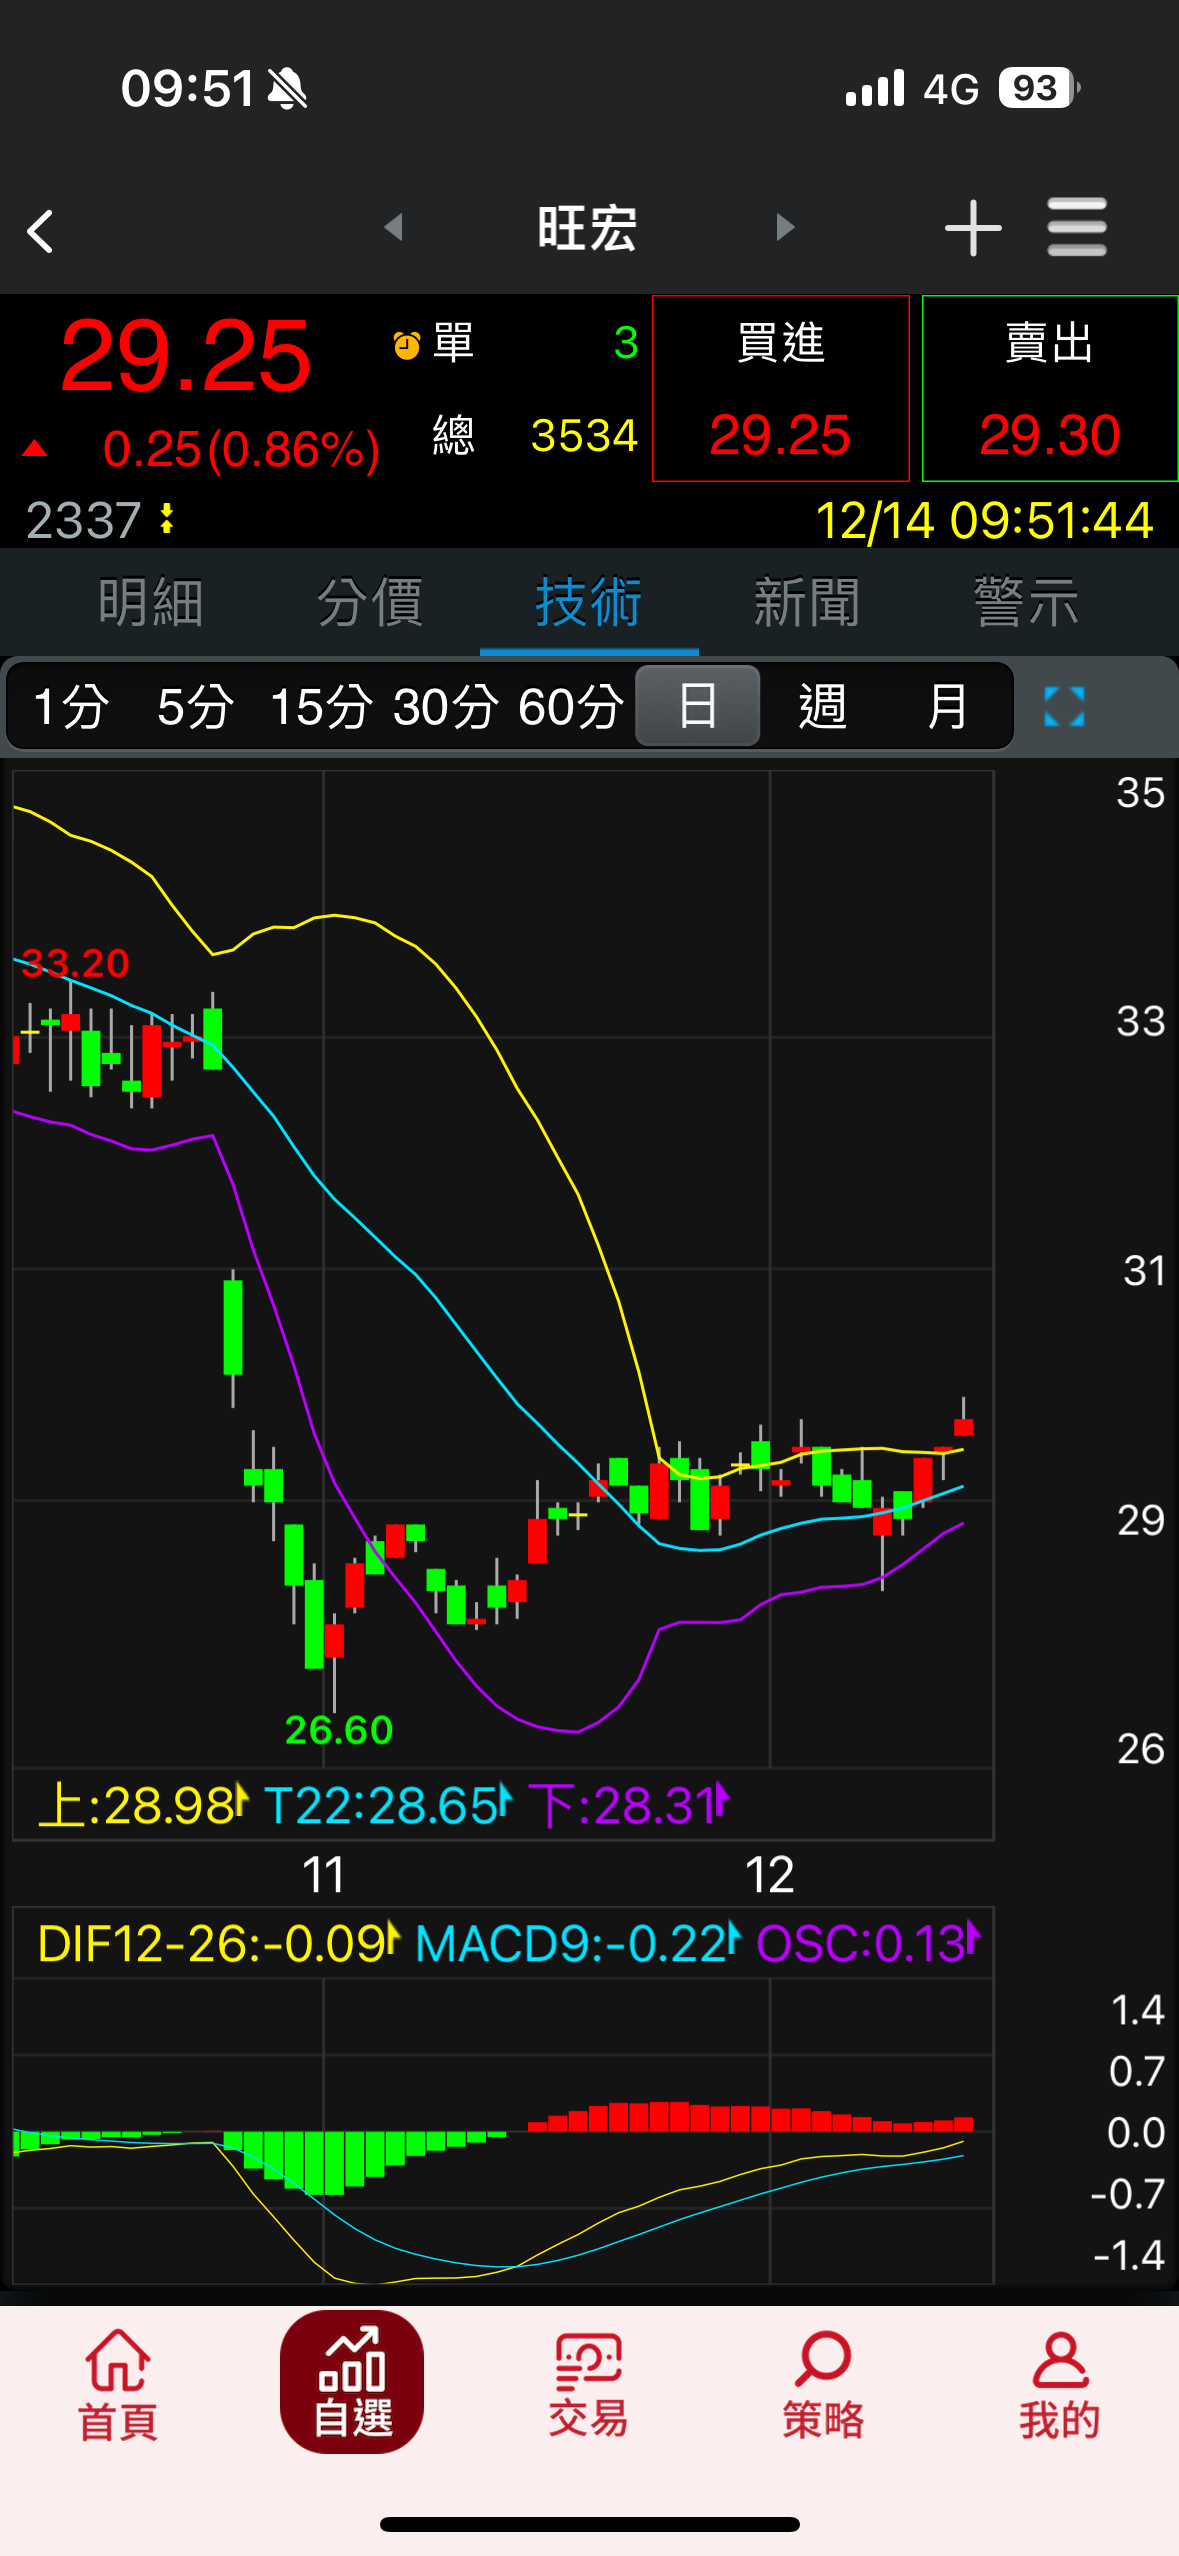Go to previous stock with left triangle
The height and width of the screenshot is (2556, 1179).
(394, 228)
